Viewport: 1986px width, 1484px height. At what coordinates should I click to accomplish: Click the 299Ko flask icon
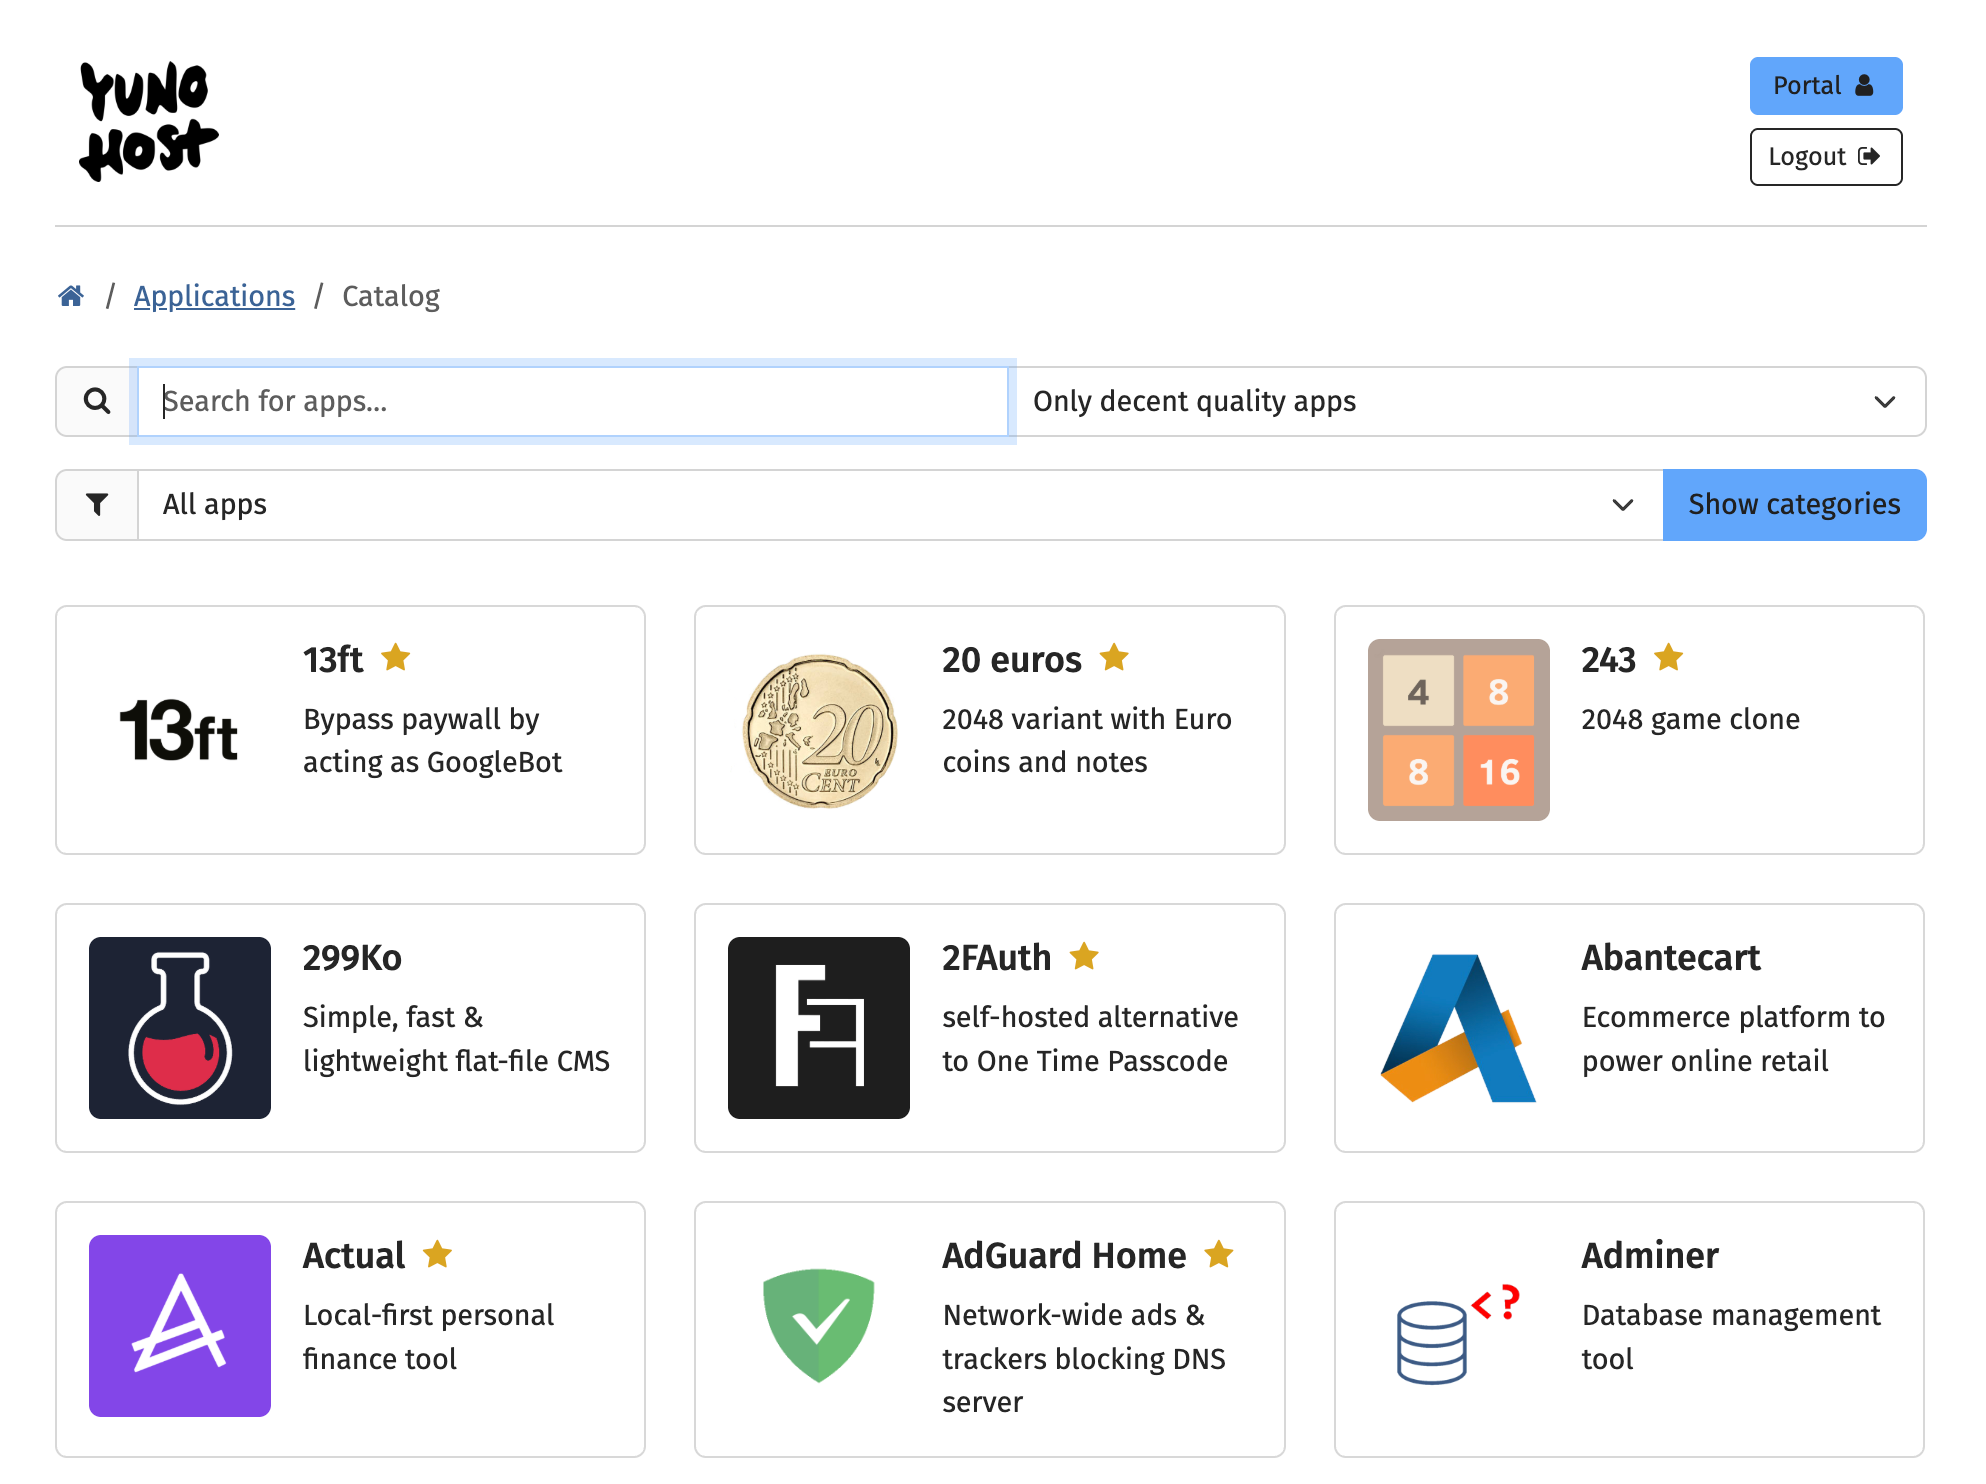tap(179, 1027)
